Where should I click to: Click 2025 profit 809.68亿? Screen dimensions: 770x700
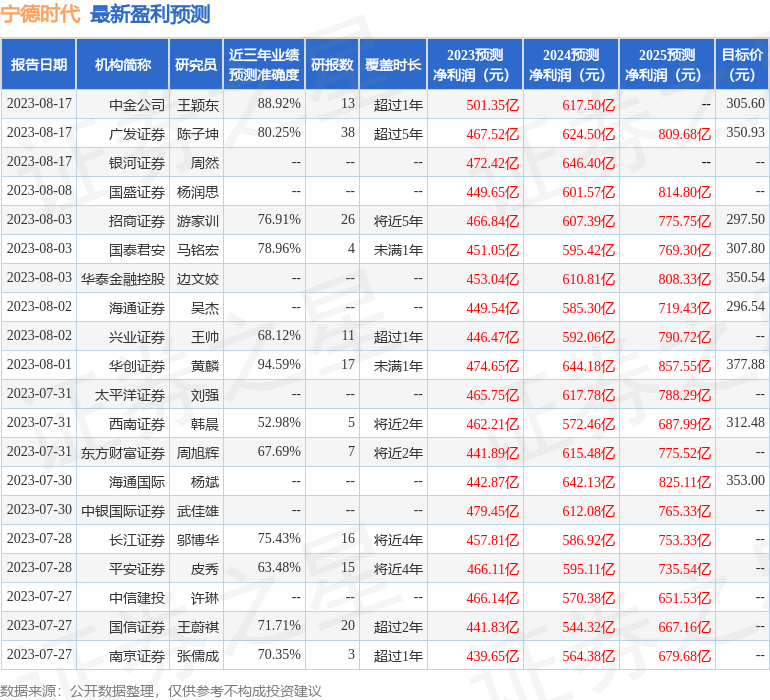[685, 134]
